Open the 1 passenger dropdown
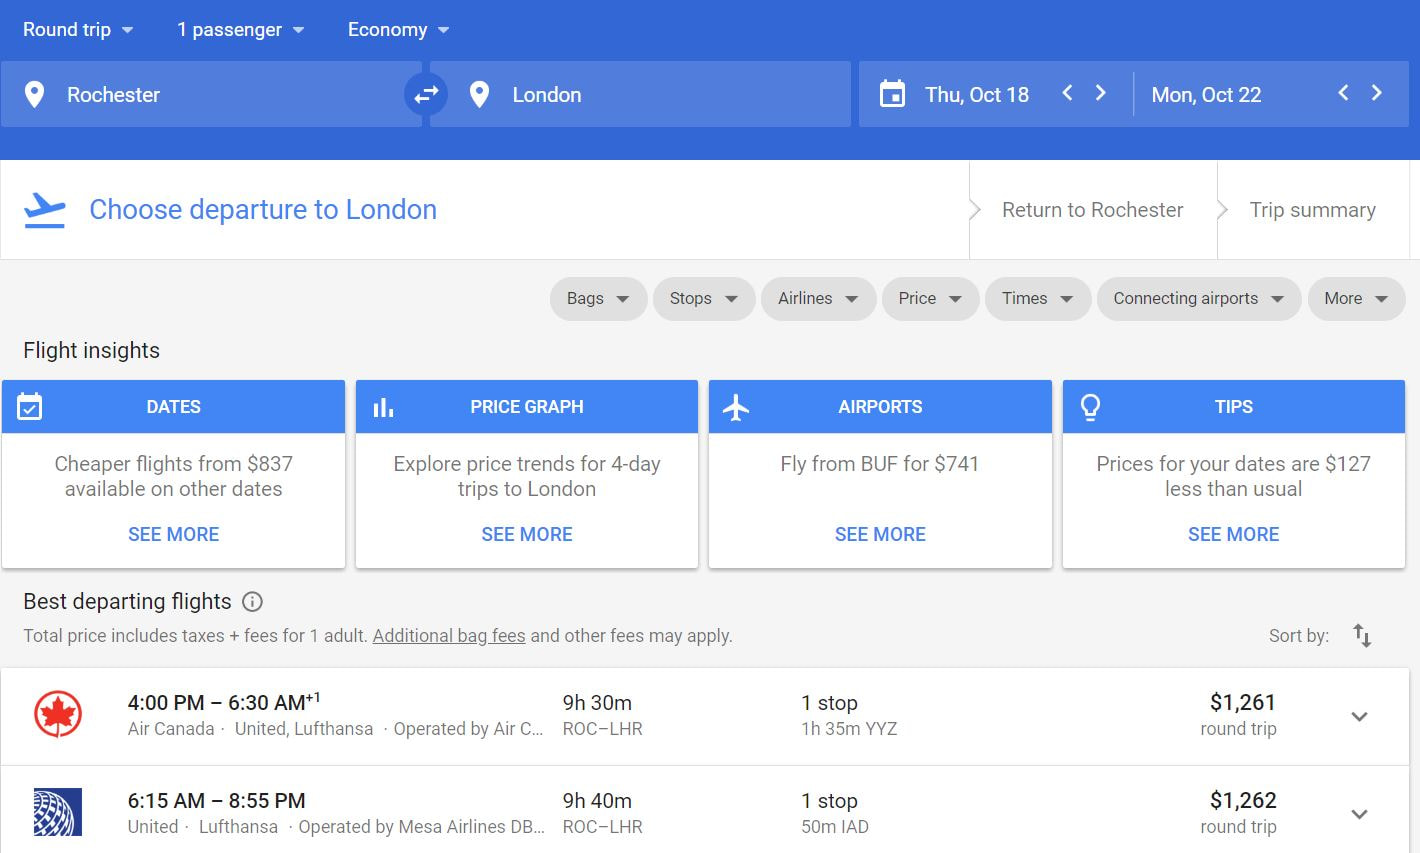This screenshot has height=853, width=1420. (240, 30)
